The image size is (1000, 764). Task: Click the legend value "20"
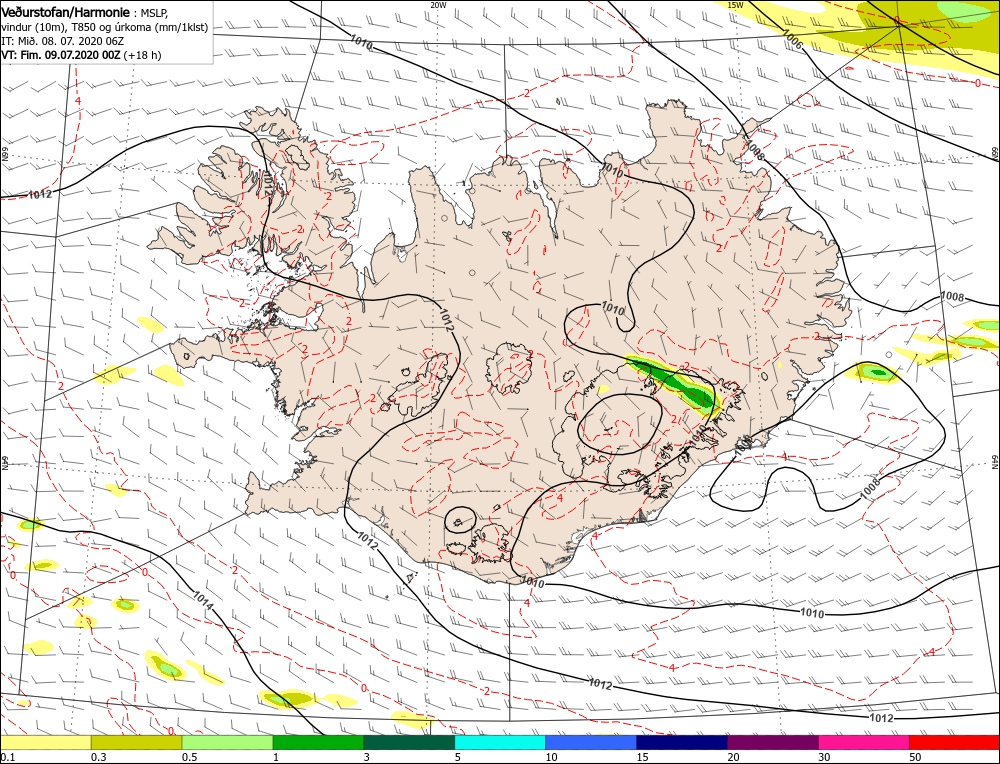coord(733,757)
